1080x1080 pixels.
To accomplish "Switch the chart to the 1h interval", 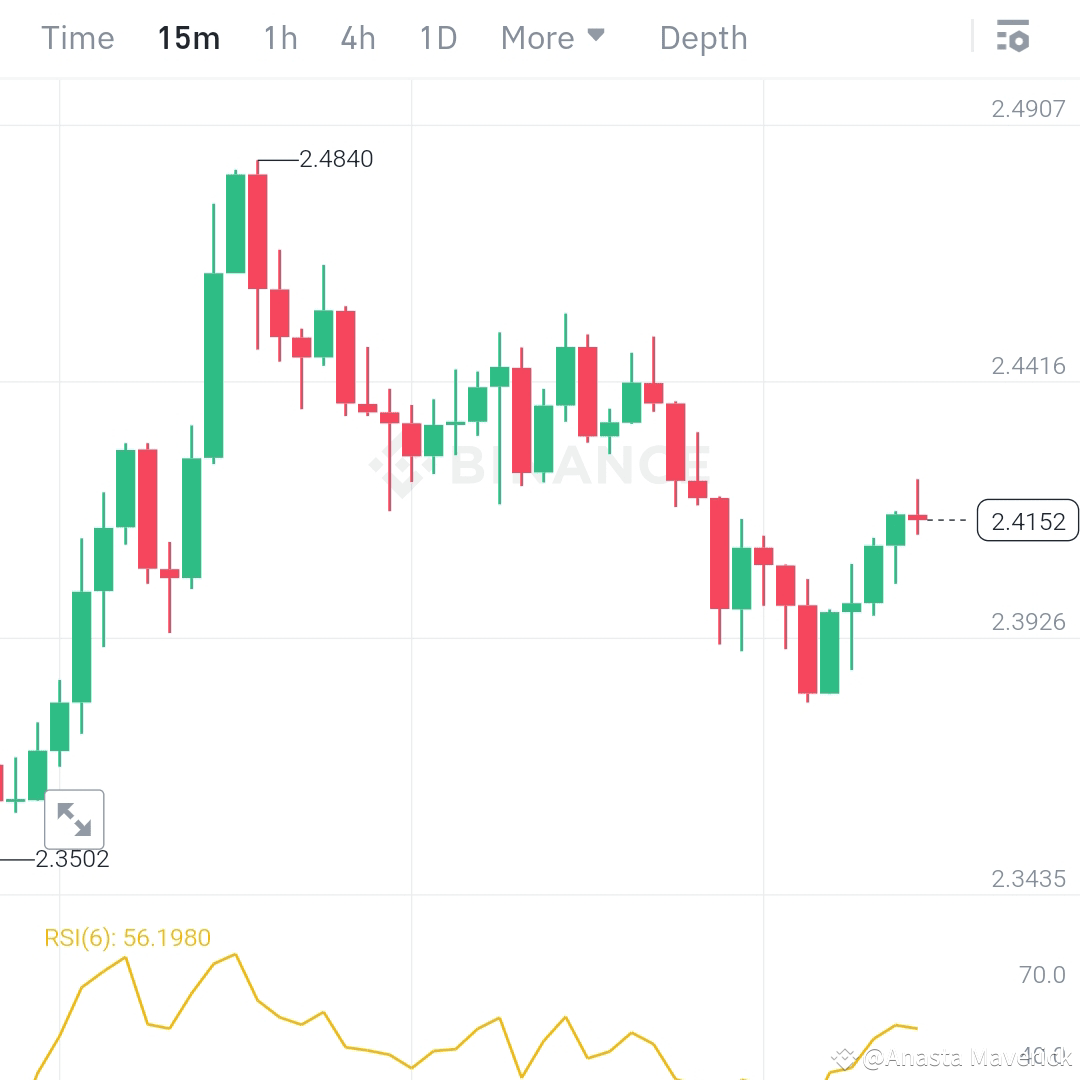I will [x=279, y=37].
